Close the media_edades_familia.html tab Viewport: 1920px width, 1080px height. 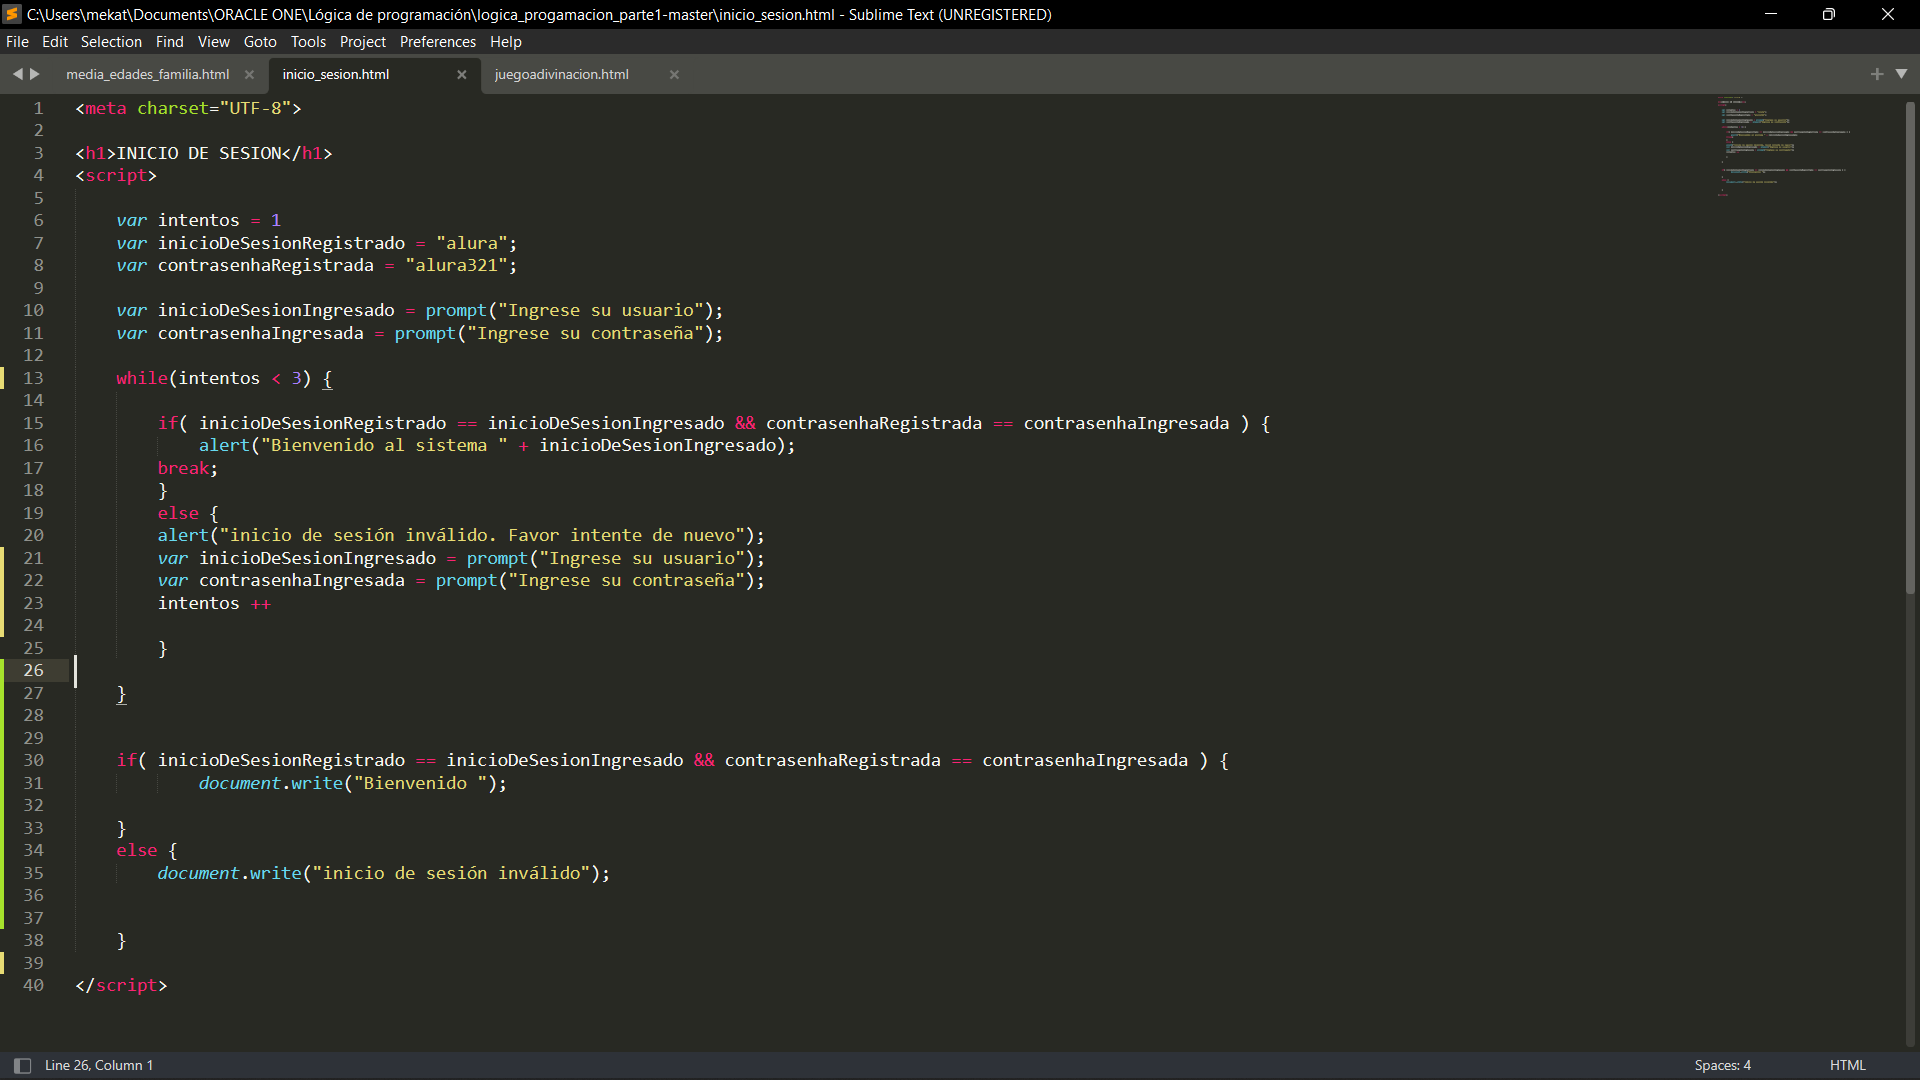point(249,75)
